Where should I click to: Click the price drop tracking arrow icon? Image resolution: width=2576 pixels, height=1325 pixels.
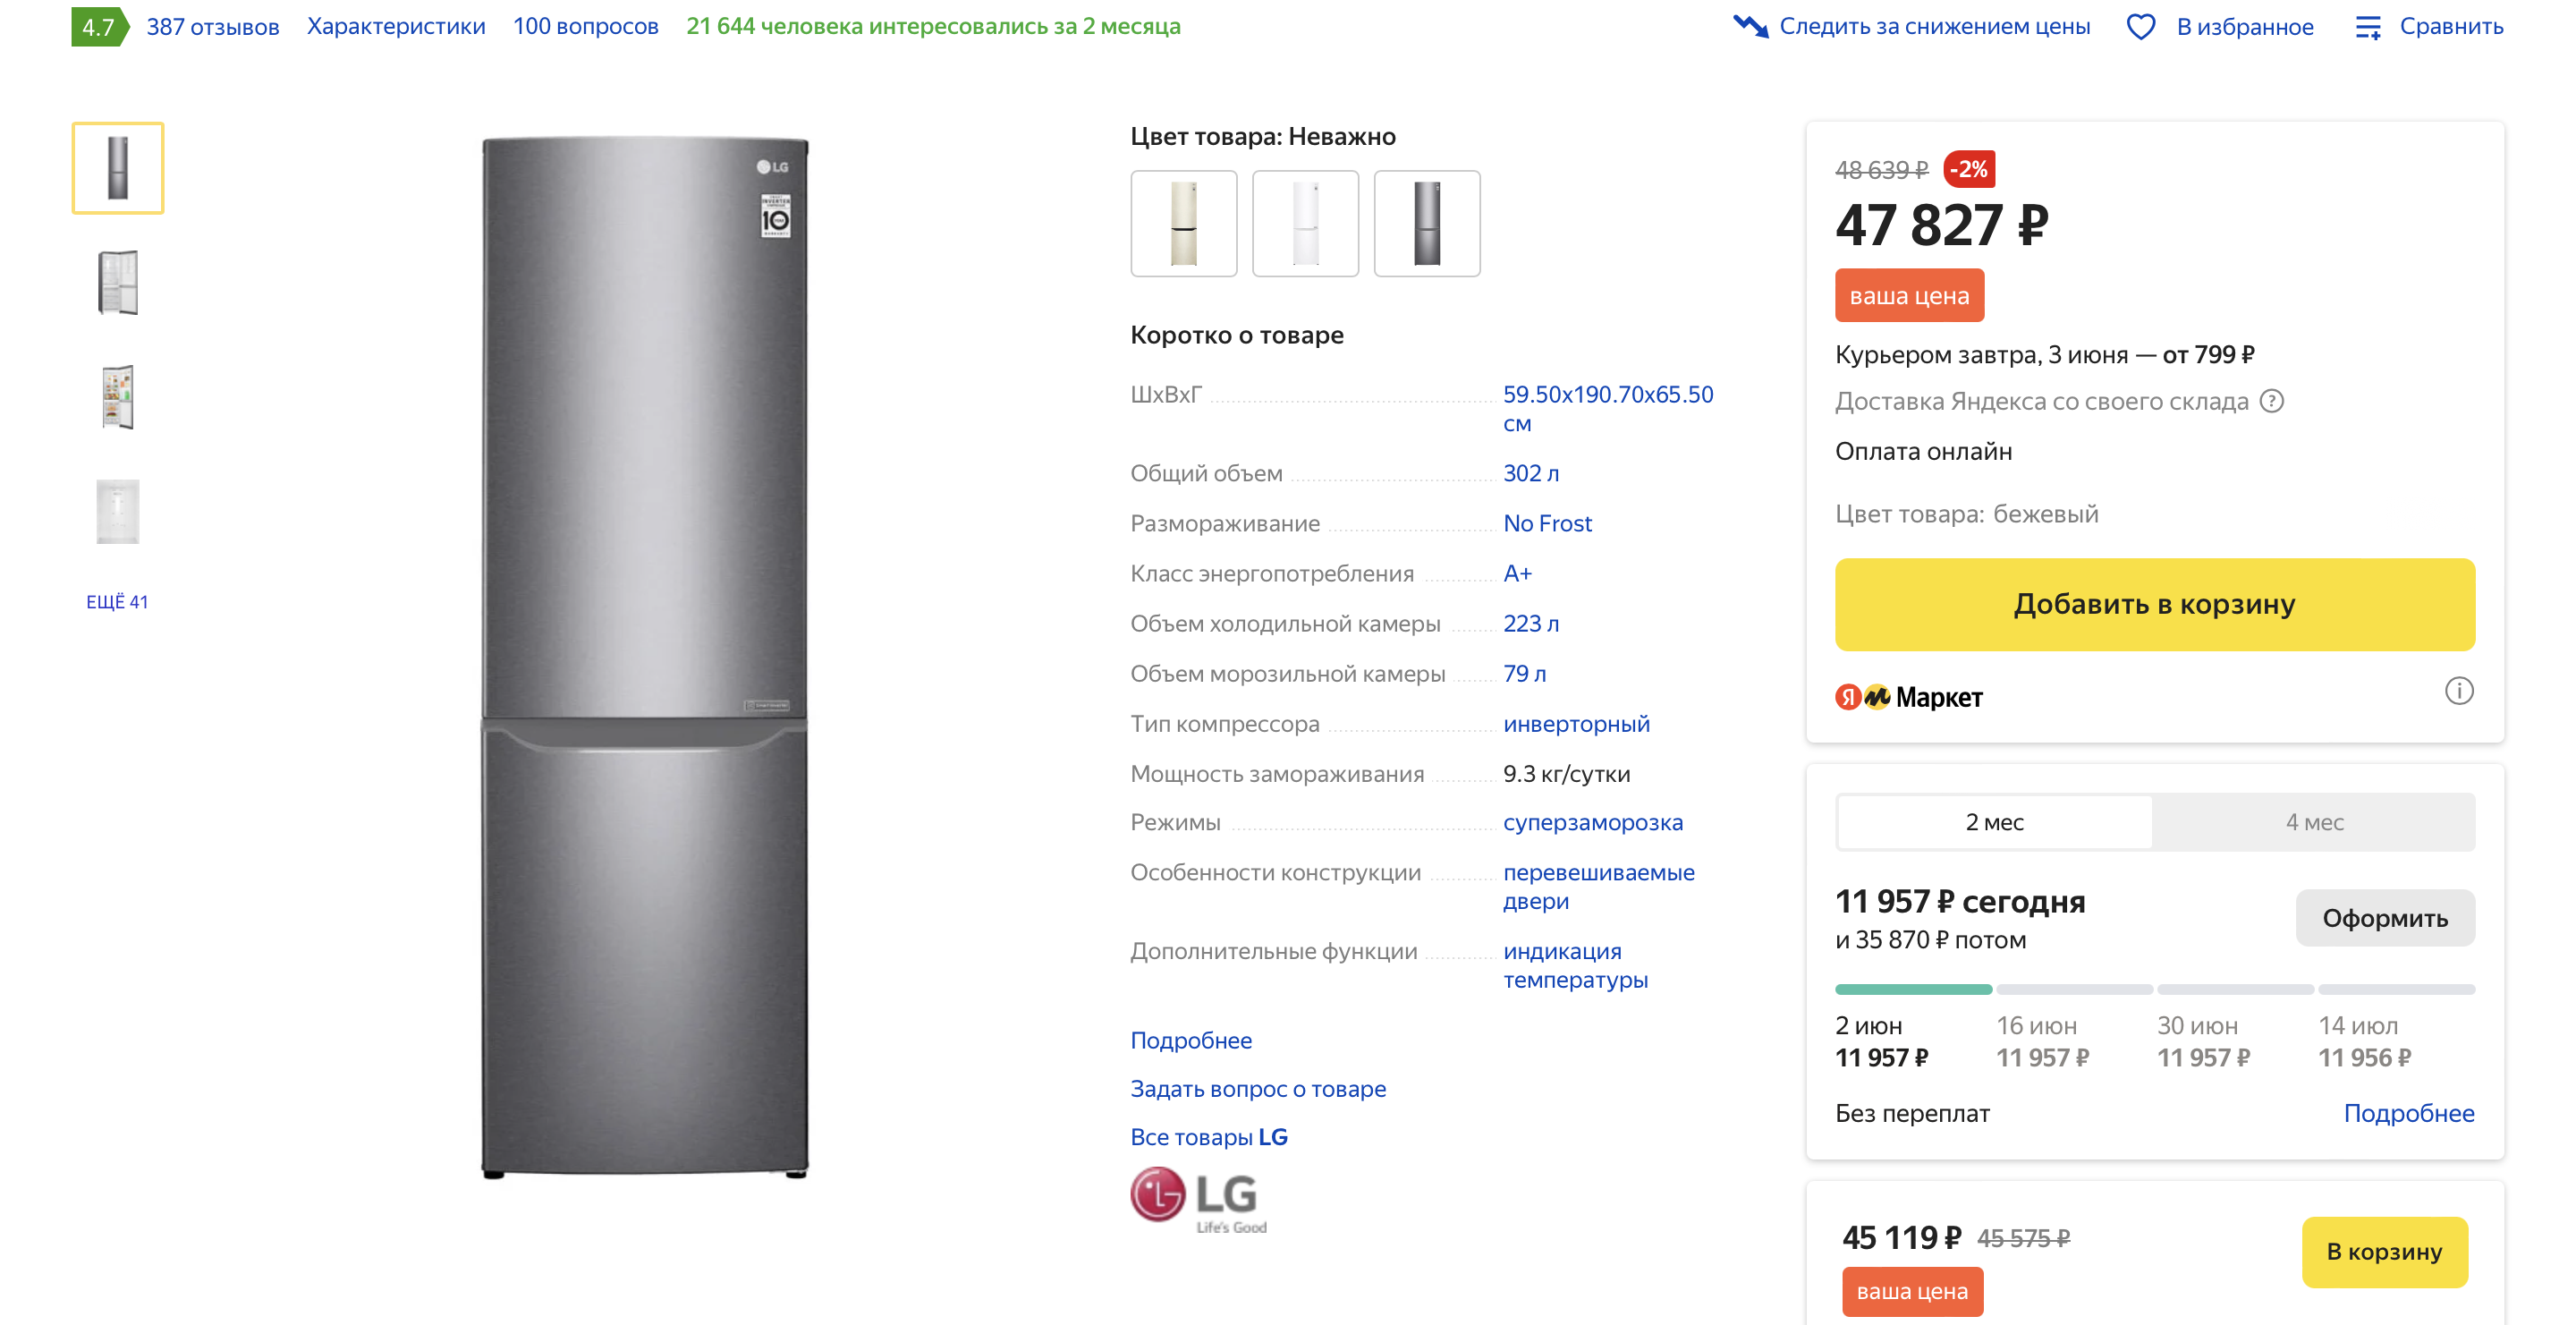tap(1750, 26)
